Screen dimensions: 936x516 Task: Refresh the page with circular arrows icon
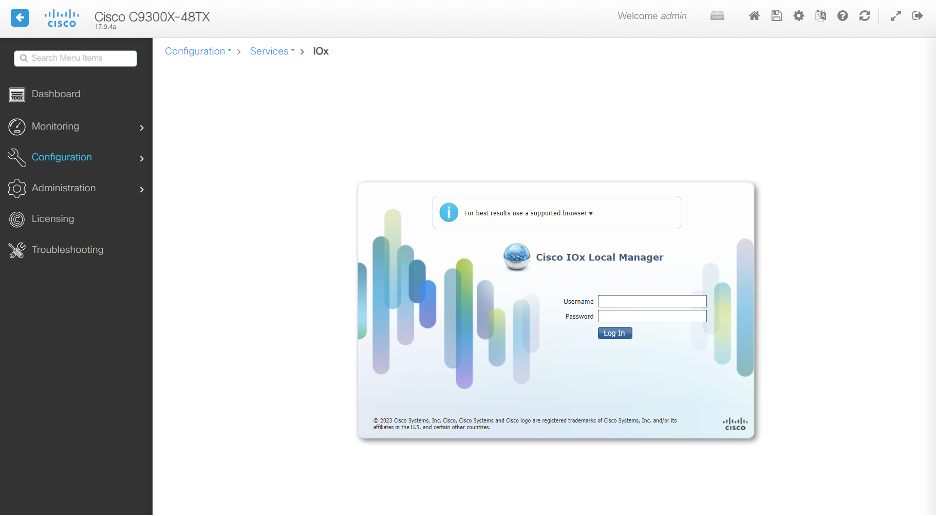pyautogui.click(x=864, y=16)
